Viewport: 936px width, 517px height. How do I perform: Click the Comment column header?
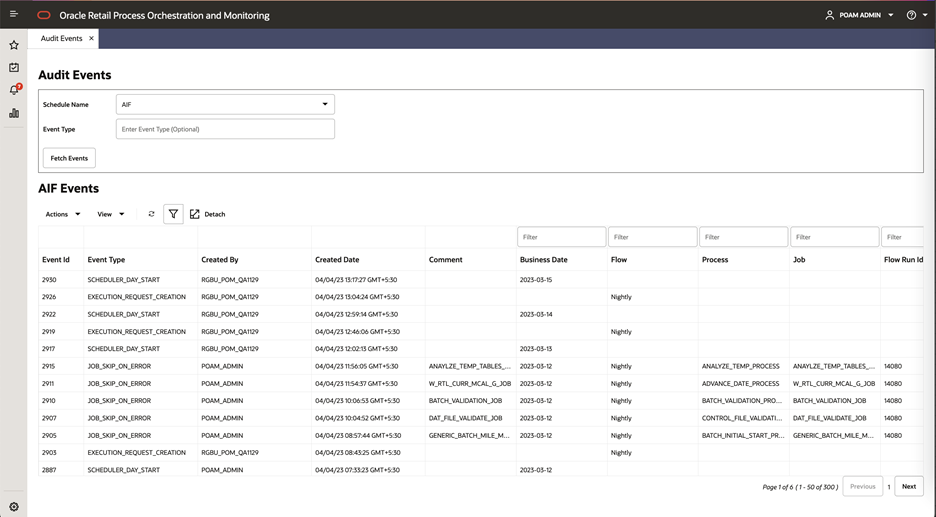(445, 260)
